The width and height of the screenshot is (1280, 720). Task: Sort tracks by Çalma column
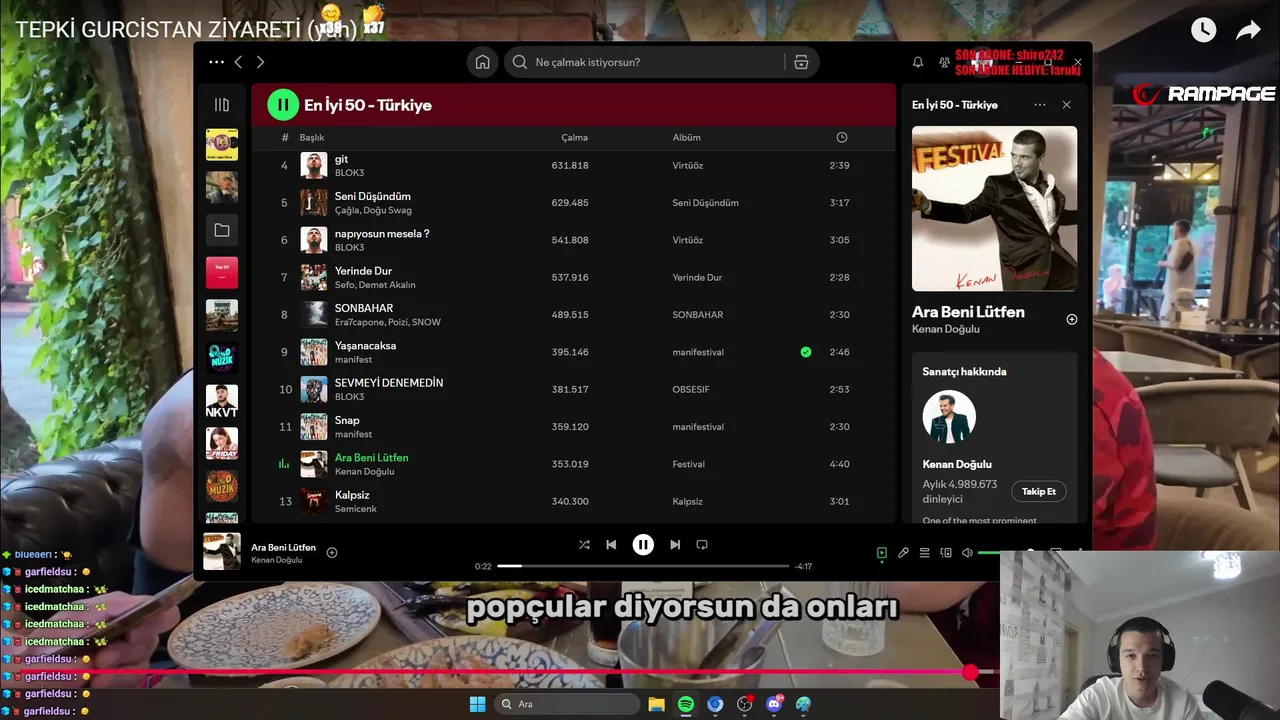pos(574,137)
